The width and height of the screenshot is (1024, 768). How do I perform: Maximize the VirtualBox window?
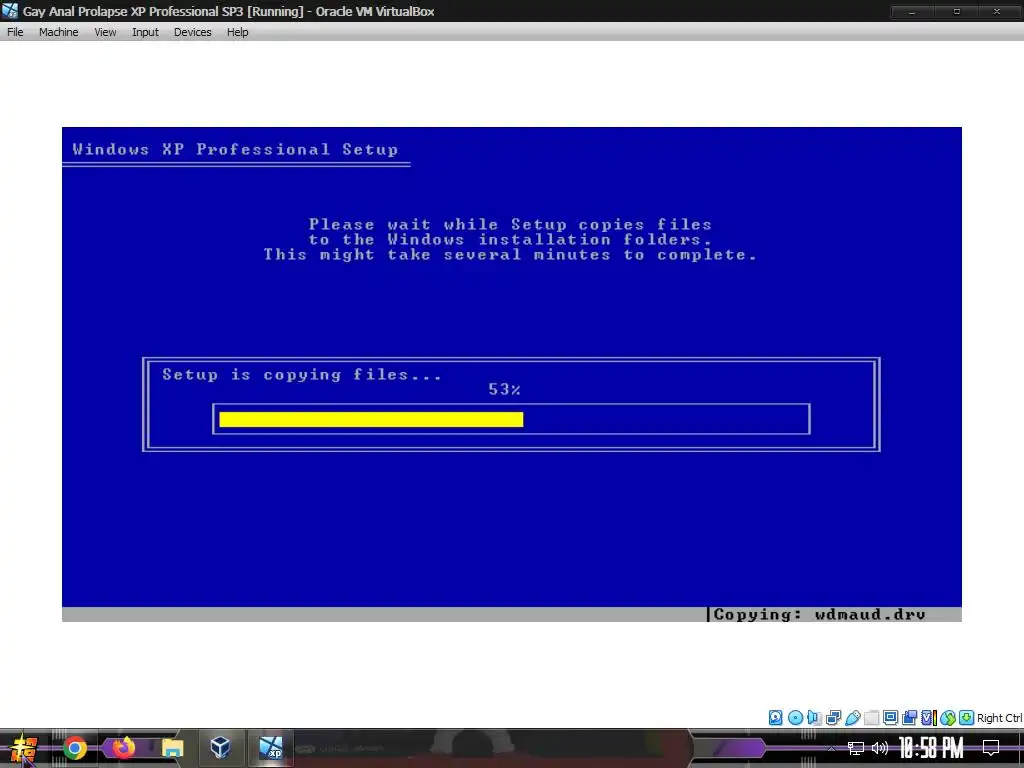(957, 11)
